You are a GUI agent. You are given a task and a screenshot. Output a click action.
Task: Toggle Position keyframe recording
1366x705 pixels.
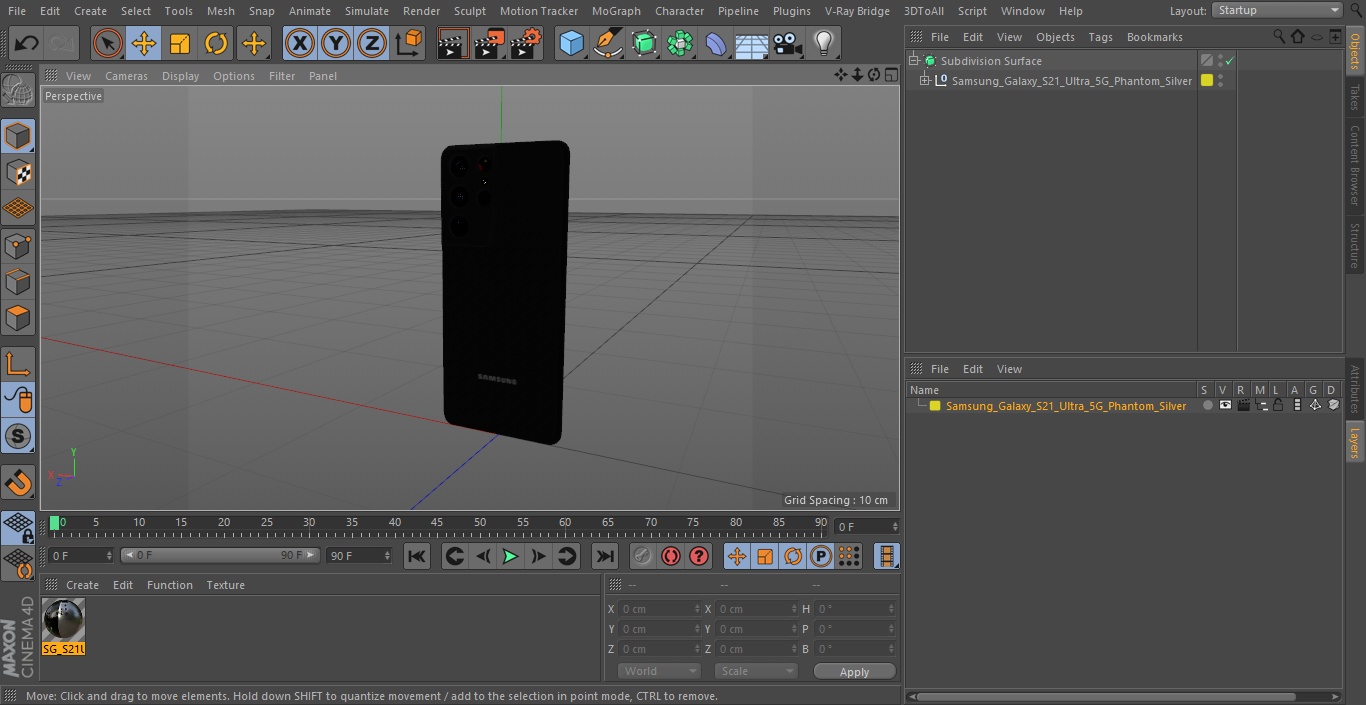click(736, 556)
